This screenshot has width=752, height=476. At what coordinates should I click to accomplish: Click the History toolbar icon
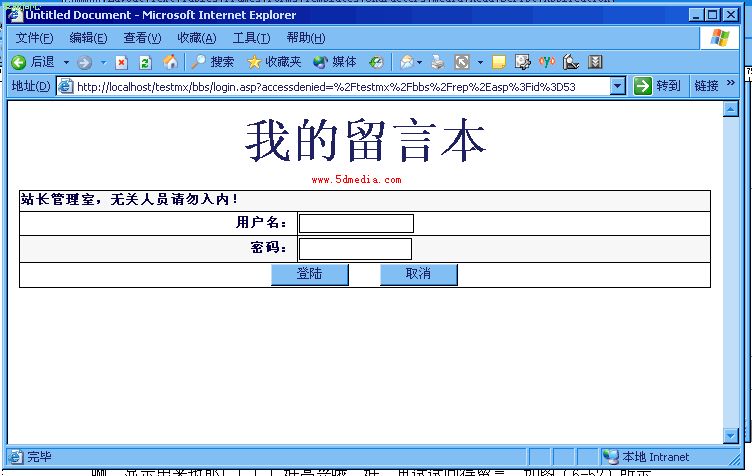pyautogui.click(x=376, y=62)
